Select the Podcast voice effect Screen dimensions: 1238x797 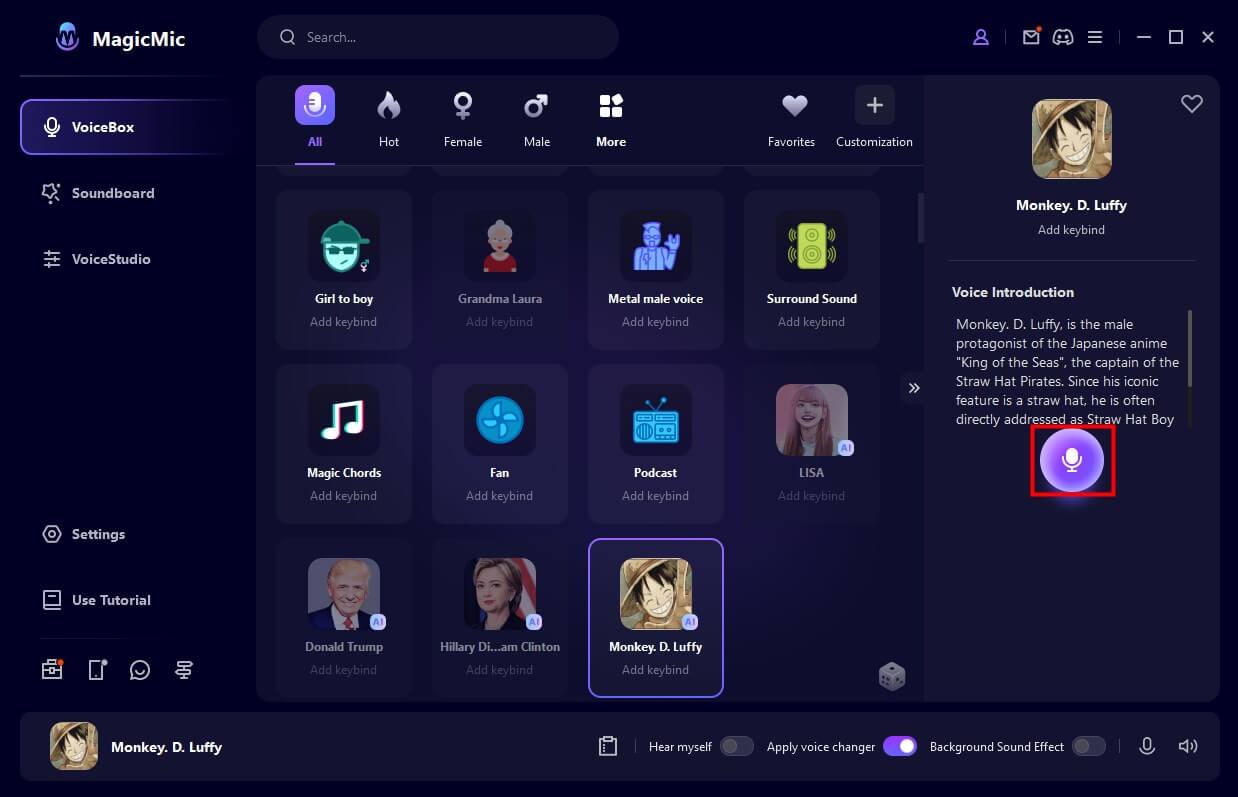tap(656, 443)
